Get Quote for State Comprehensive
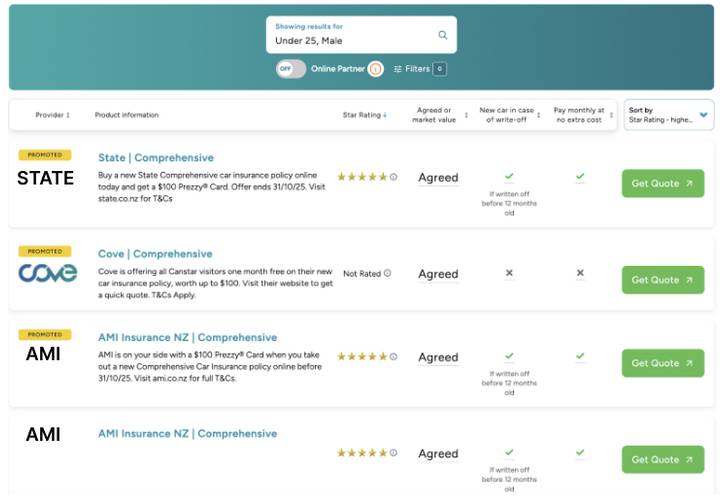Image resolution: width=720 pixels, height=503 pixels. (x=663, y=183)
